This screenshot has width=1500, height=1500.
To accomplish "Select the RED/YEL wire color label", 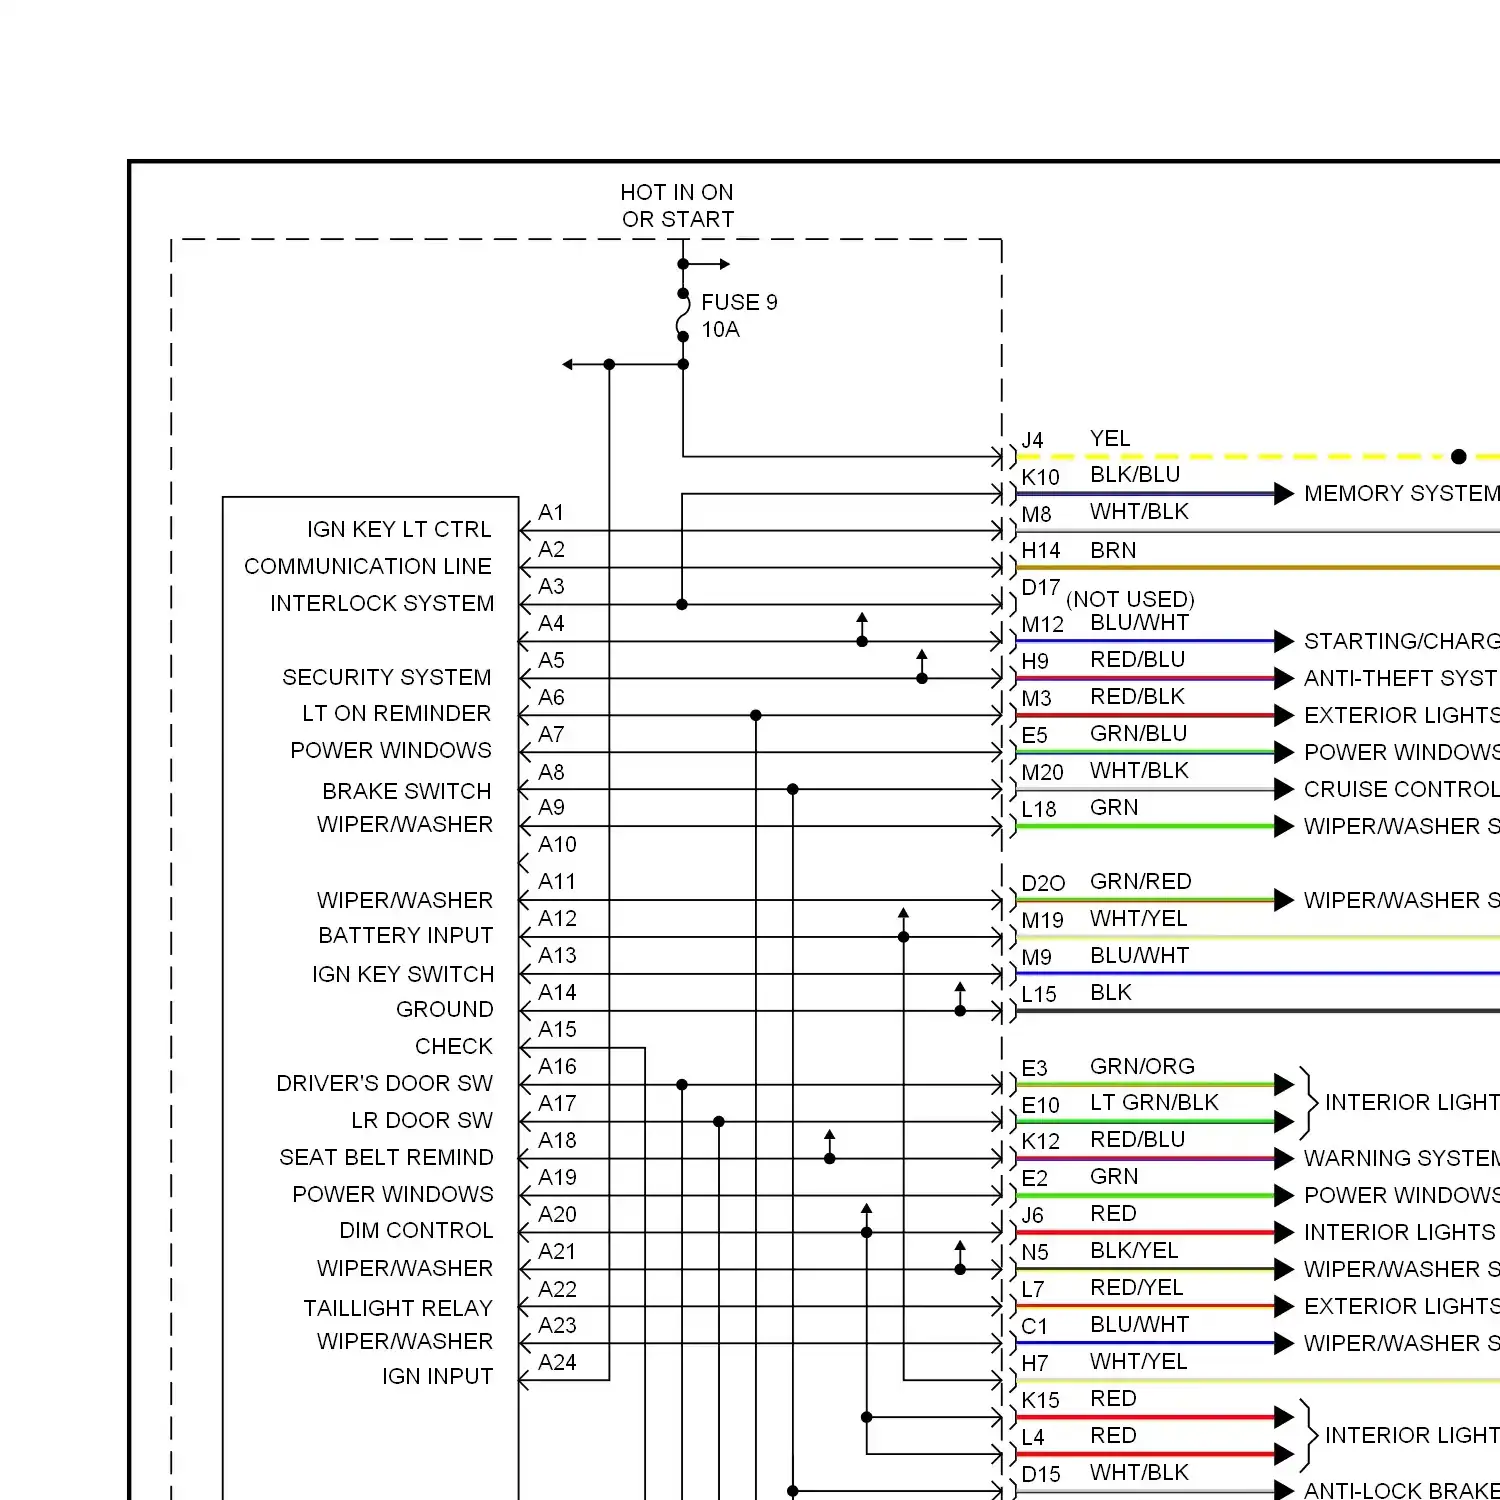I will (x=1136, y=1287).
